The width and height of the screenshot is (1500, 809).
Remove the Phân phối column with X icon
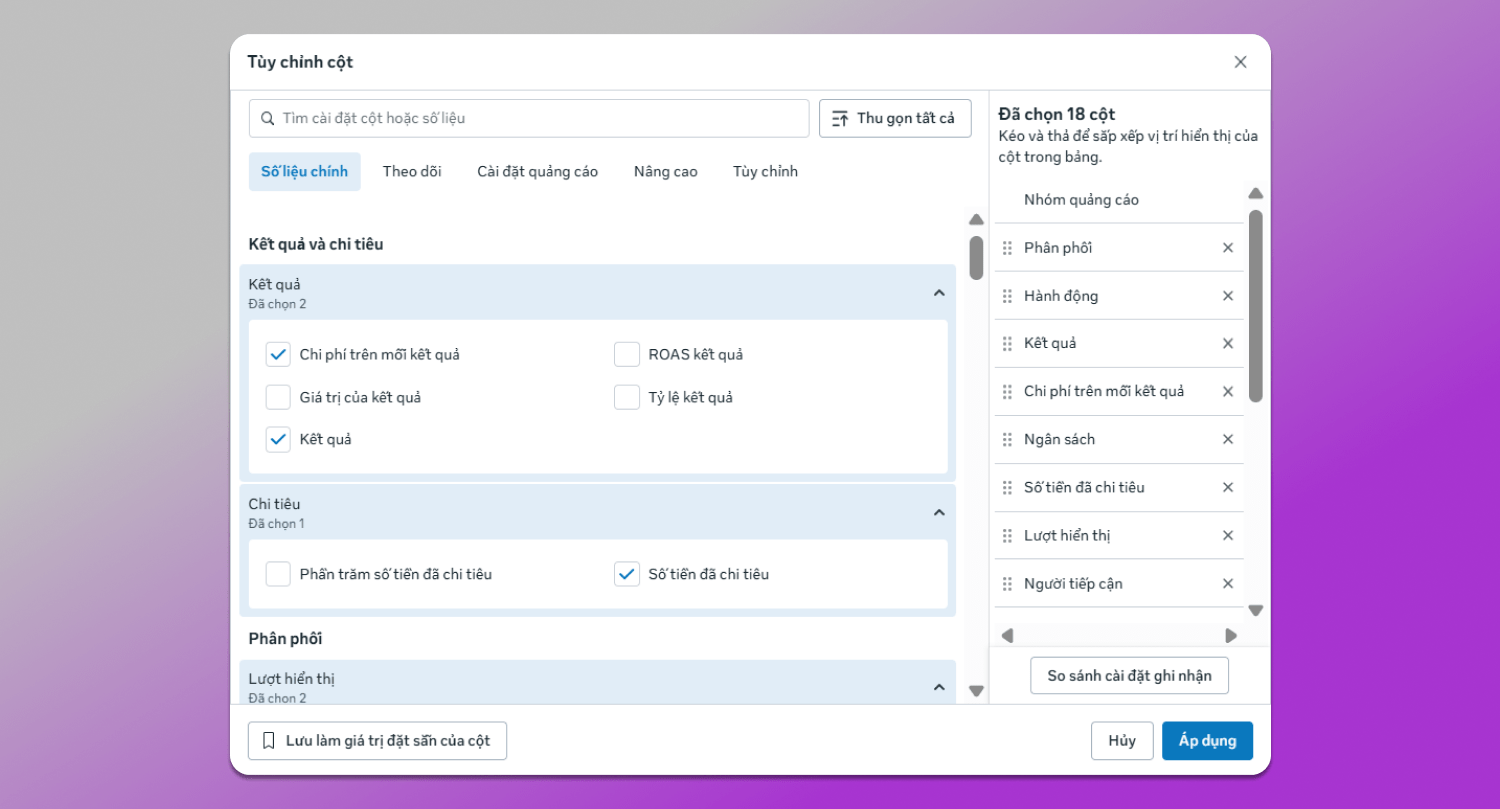coord(1228,248)
